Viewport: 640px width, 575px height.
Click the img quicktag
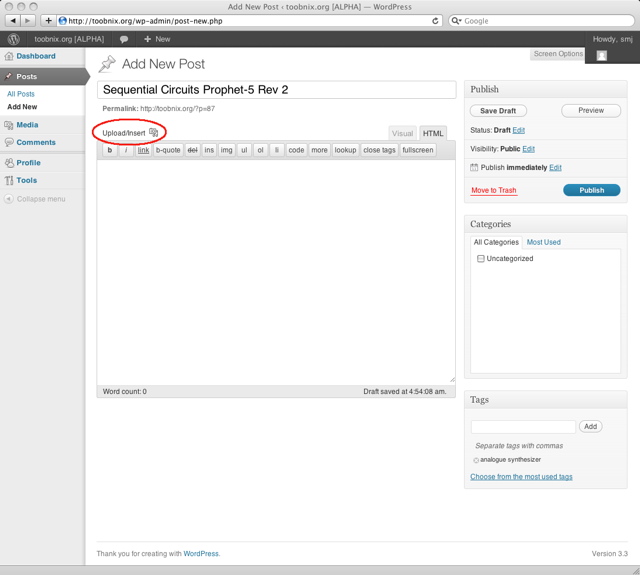coord(227,150)
